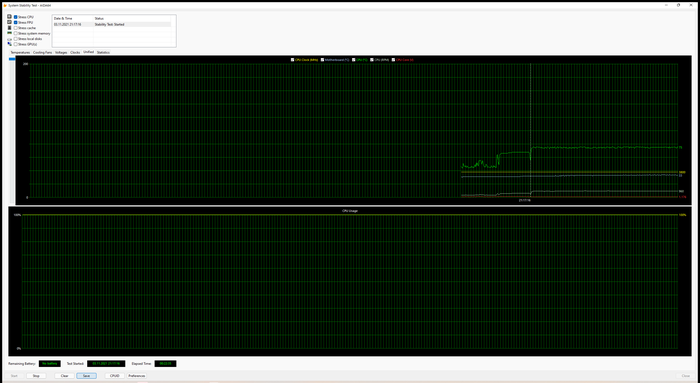Click the CPU chip icon beside Stress CPU
700x383 pixels.
pyautogui.click(x=9, y=17)
